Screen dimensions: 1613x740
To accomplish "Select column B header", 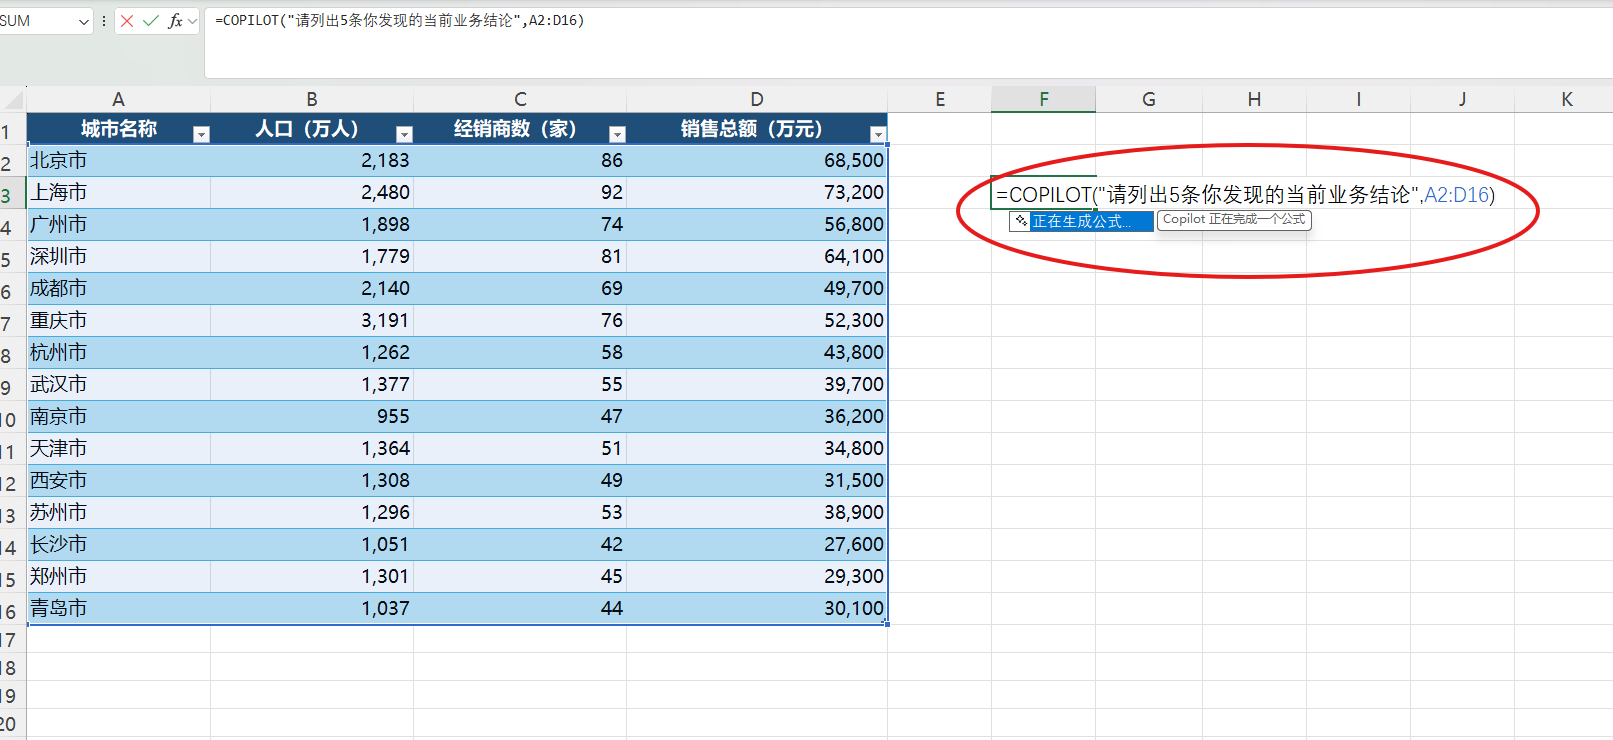I will 312,99.
